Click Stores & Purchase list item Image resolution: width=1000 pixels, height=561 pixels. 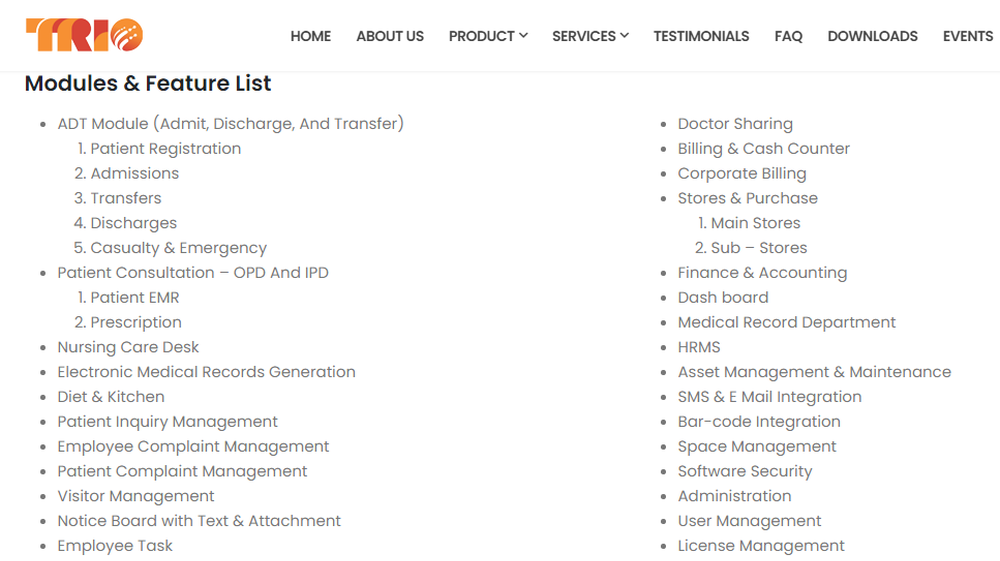[747, 198]
